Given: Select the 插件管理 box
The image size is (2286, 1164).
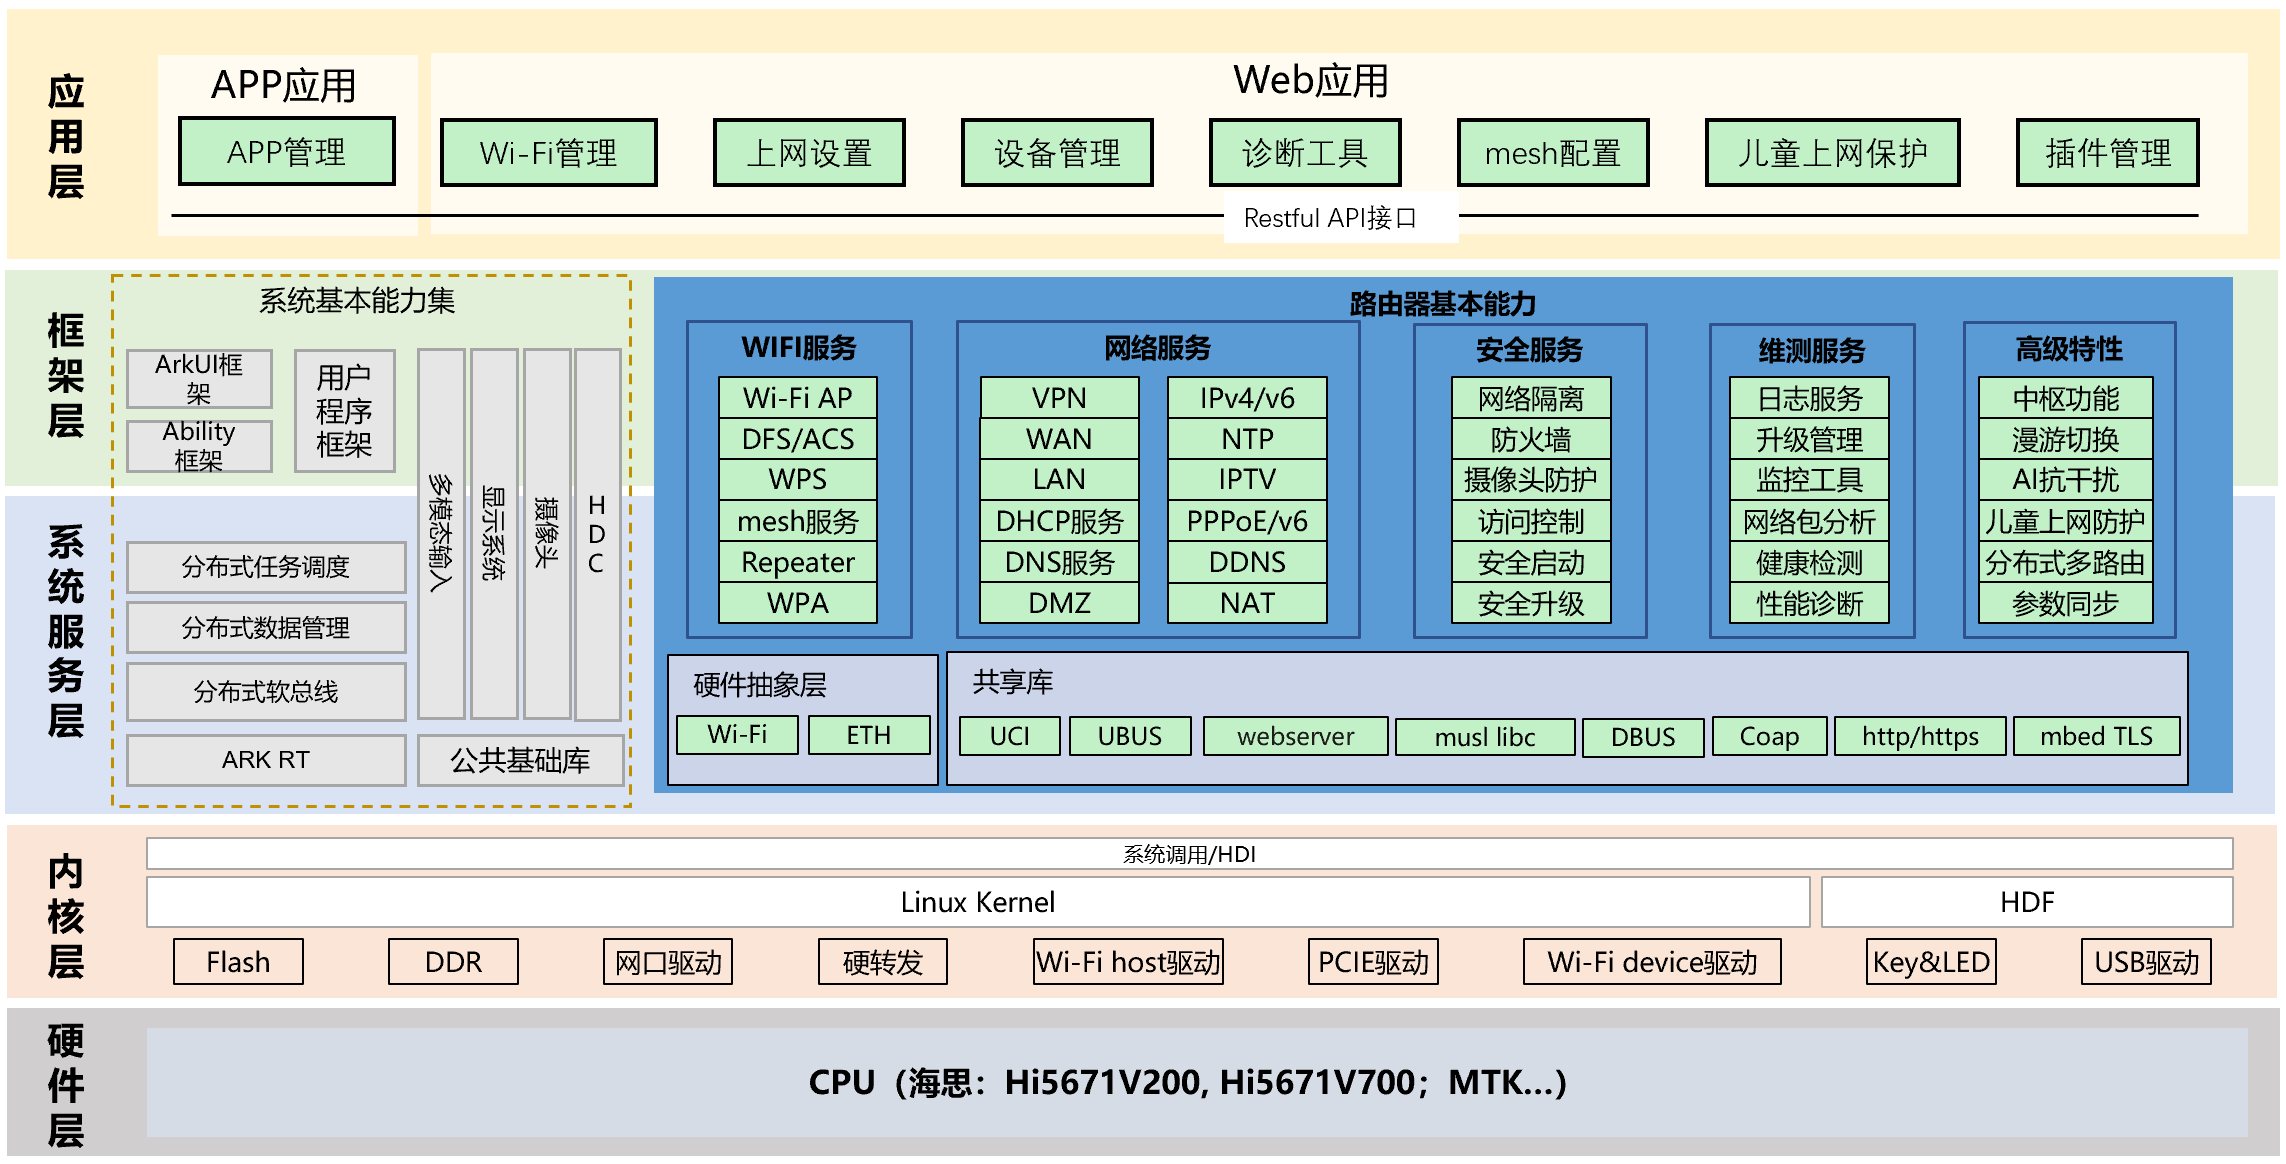Looking at the screenshot, I should tap(2108, 153).
